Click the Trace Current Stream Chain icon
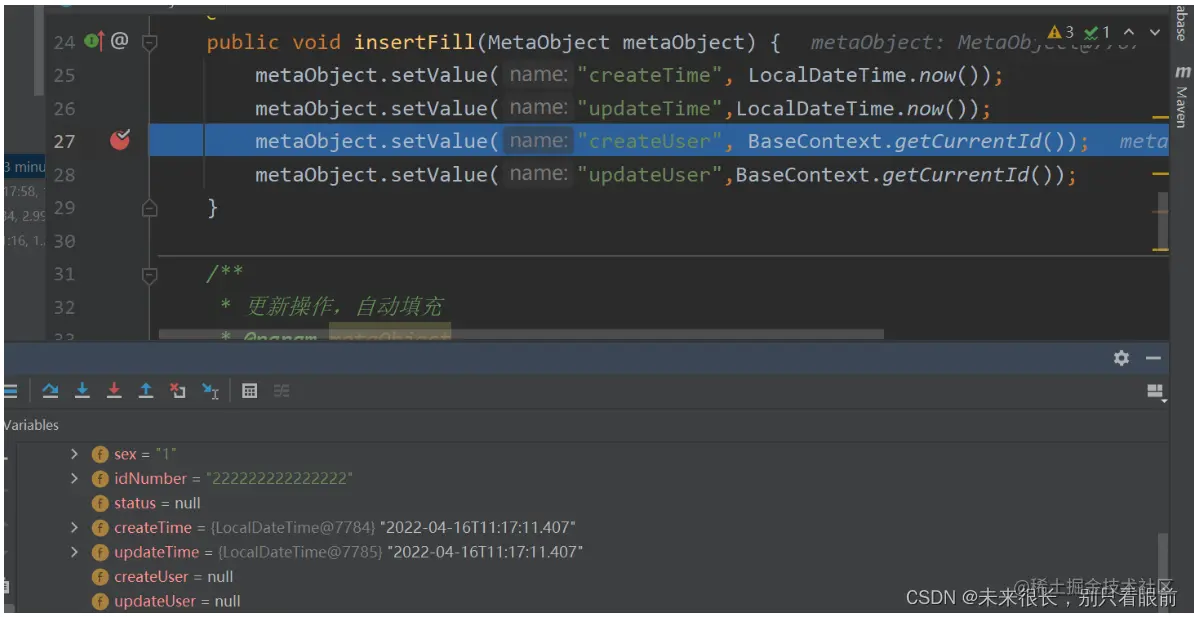 click(282, 391)
